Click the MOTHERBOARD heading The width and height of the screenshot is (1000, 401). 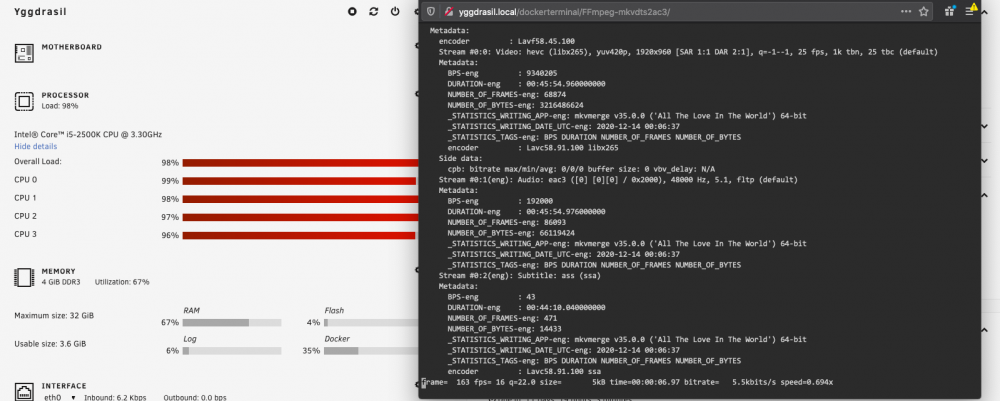click(x=71, y=47)
